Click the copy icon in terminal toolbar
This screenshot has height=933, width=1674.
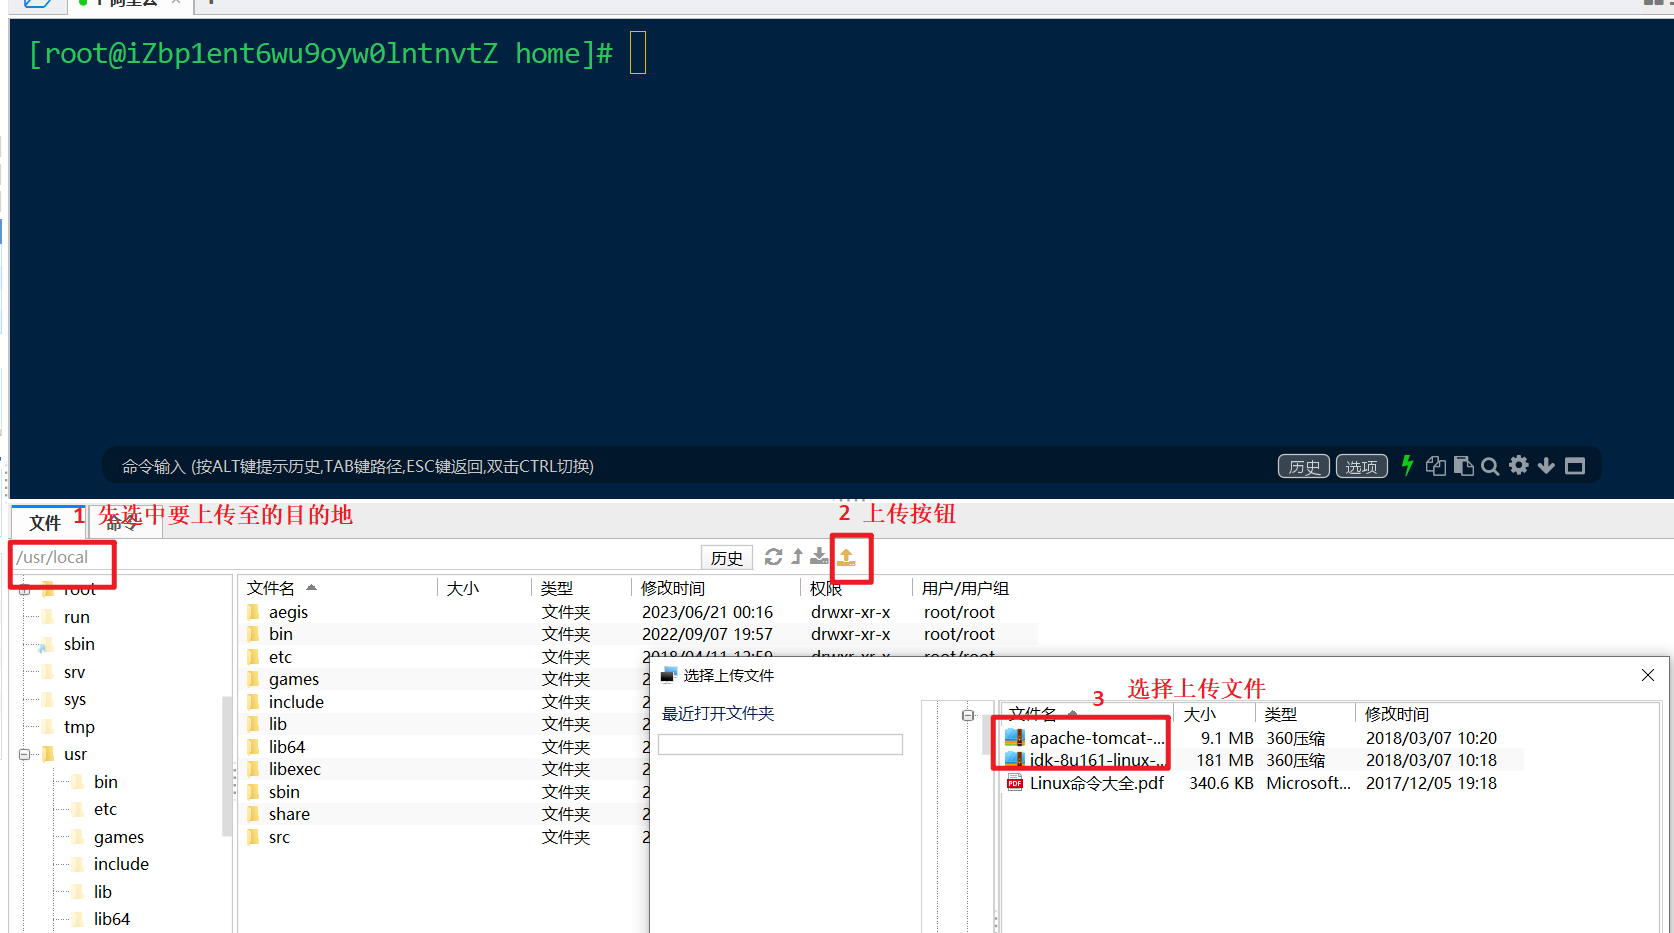[1436, 466]
